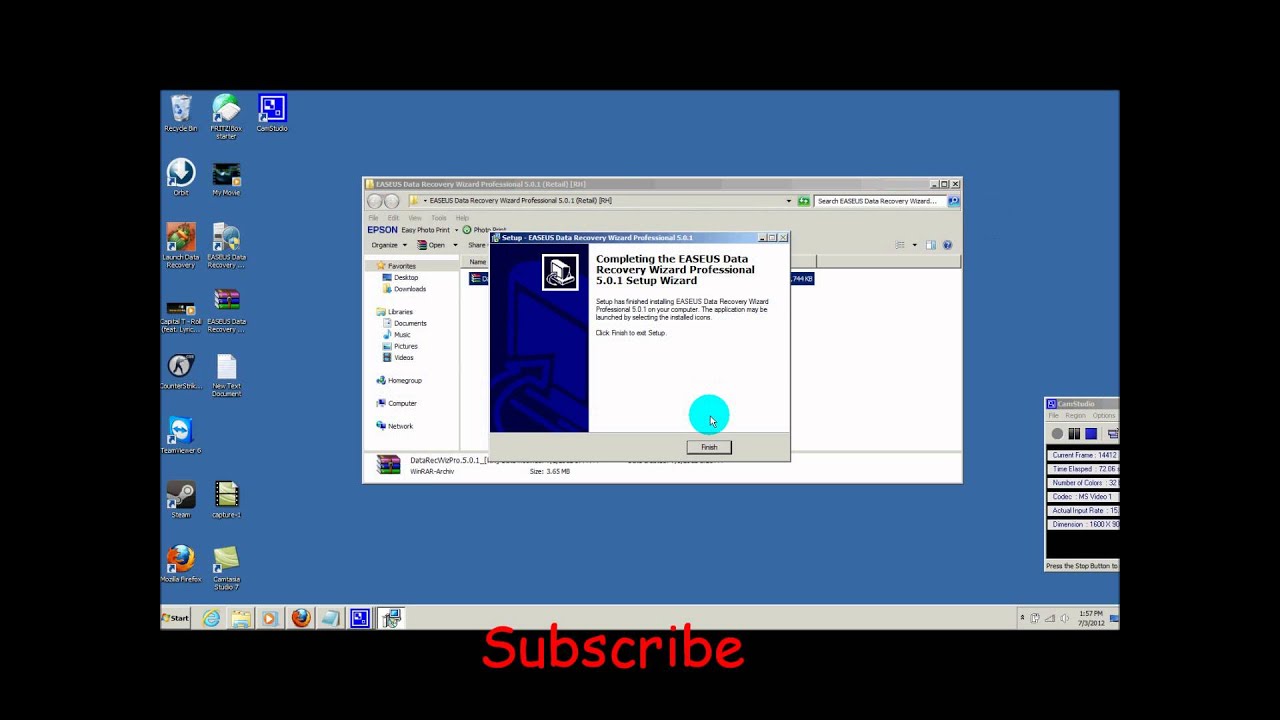Click the Explorer Back navigation button
Image resolution: width=1280 pixels, height=720 pixels.
(x=375, y=201)
